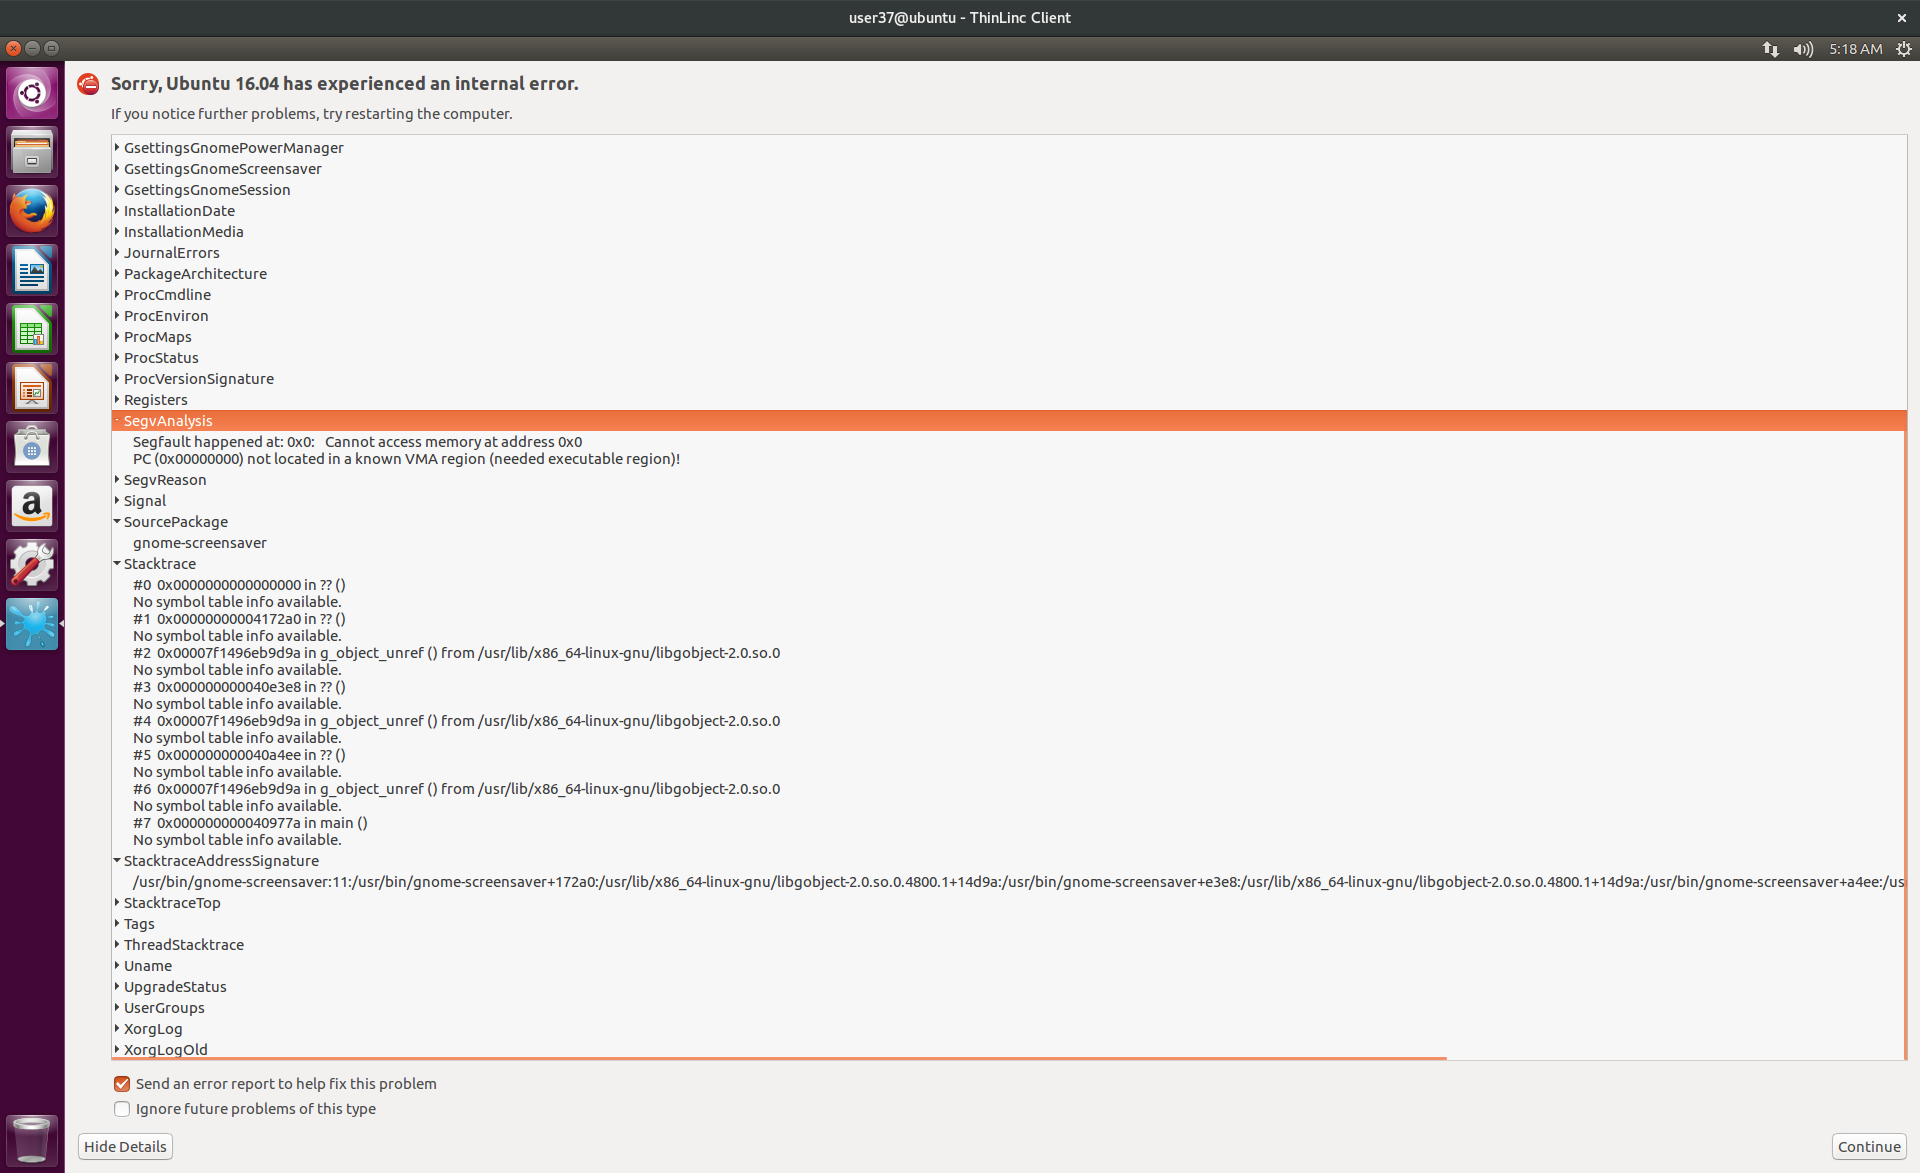
Task: Uncheck Send an error report checkbox
Action: (x=122, y=1084)
